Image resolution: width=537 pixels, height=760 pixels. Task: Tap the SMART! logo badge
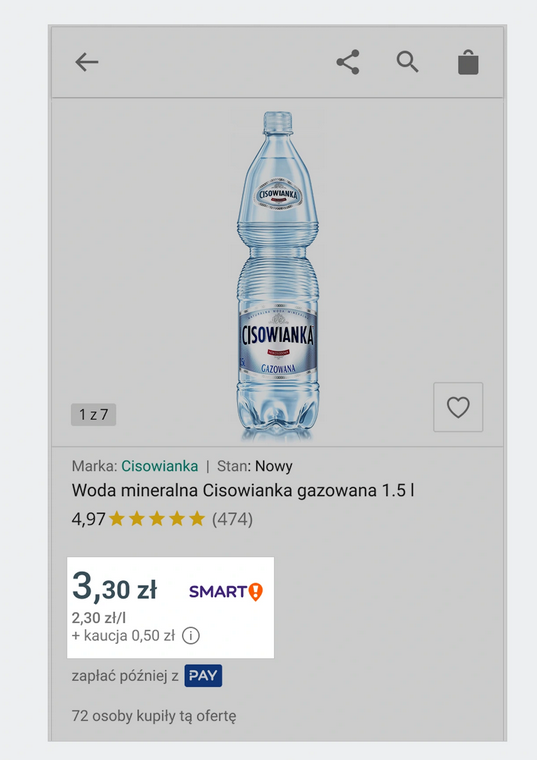point(226,592)
